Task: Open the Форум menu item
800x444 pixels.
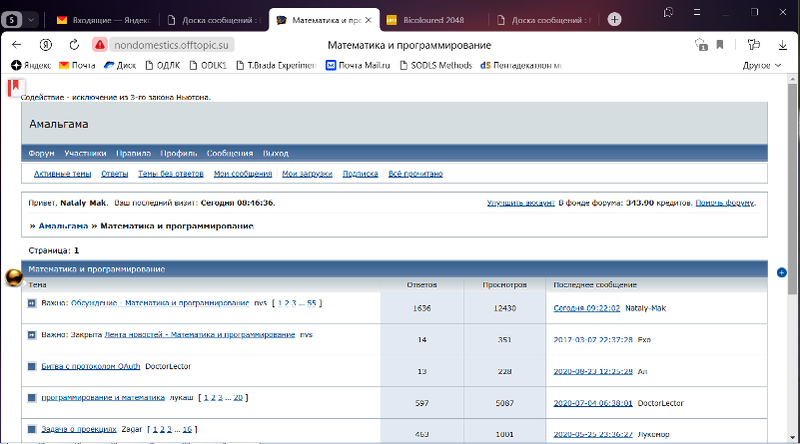Action: pos(41,153)
